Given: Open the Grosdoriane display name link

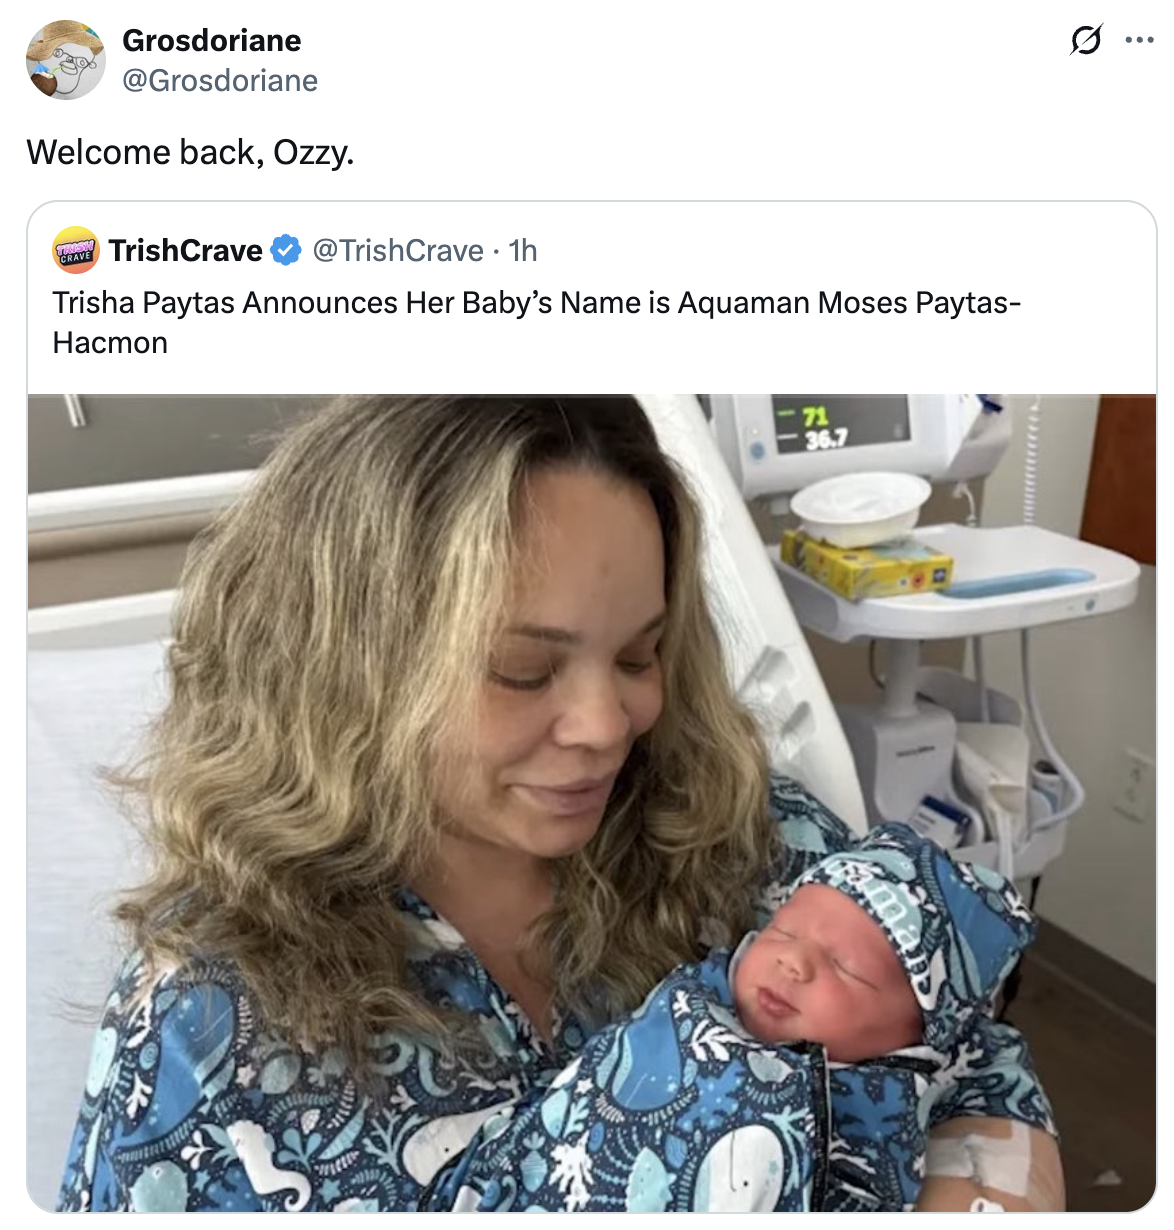Looking at the screenshot, I should click(211, 40).
